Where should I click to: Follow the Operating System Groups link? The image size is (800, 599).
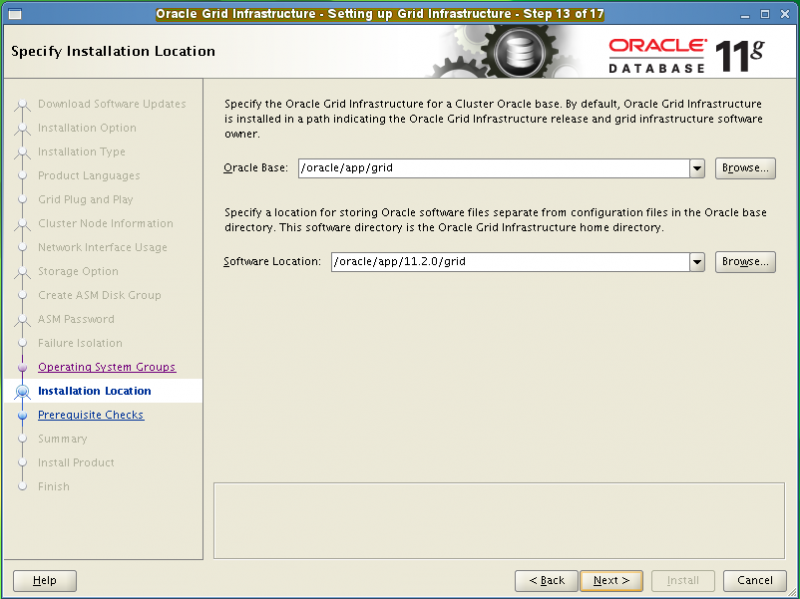[x=107, y=367]
